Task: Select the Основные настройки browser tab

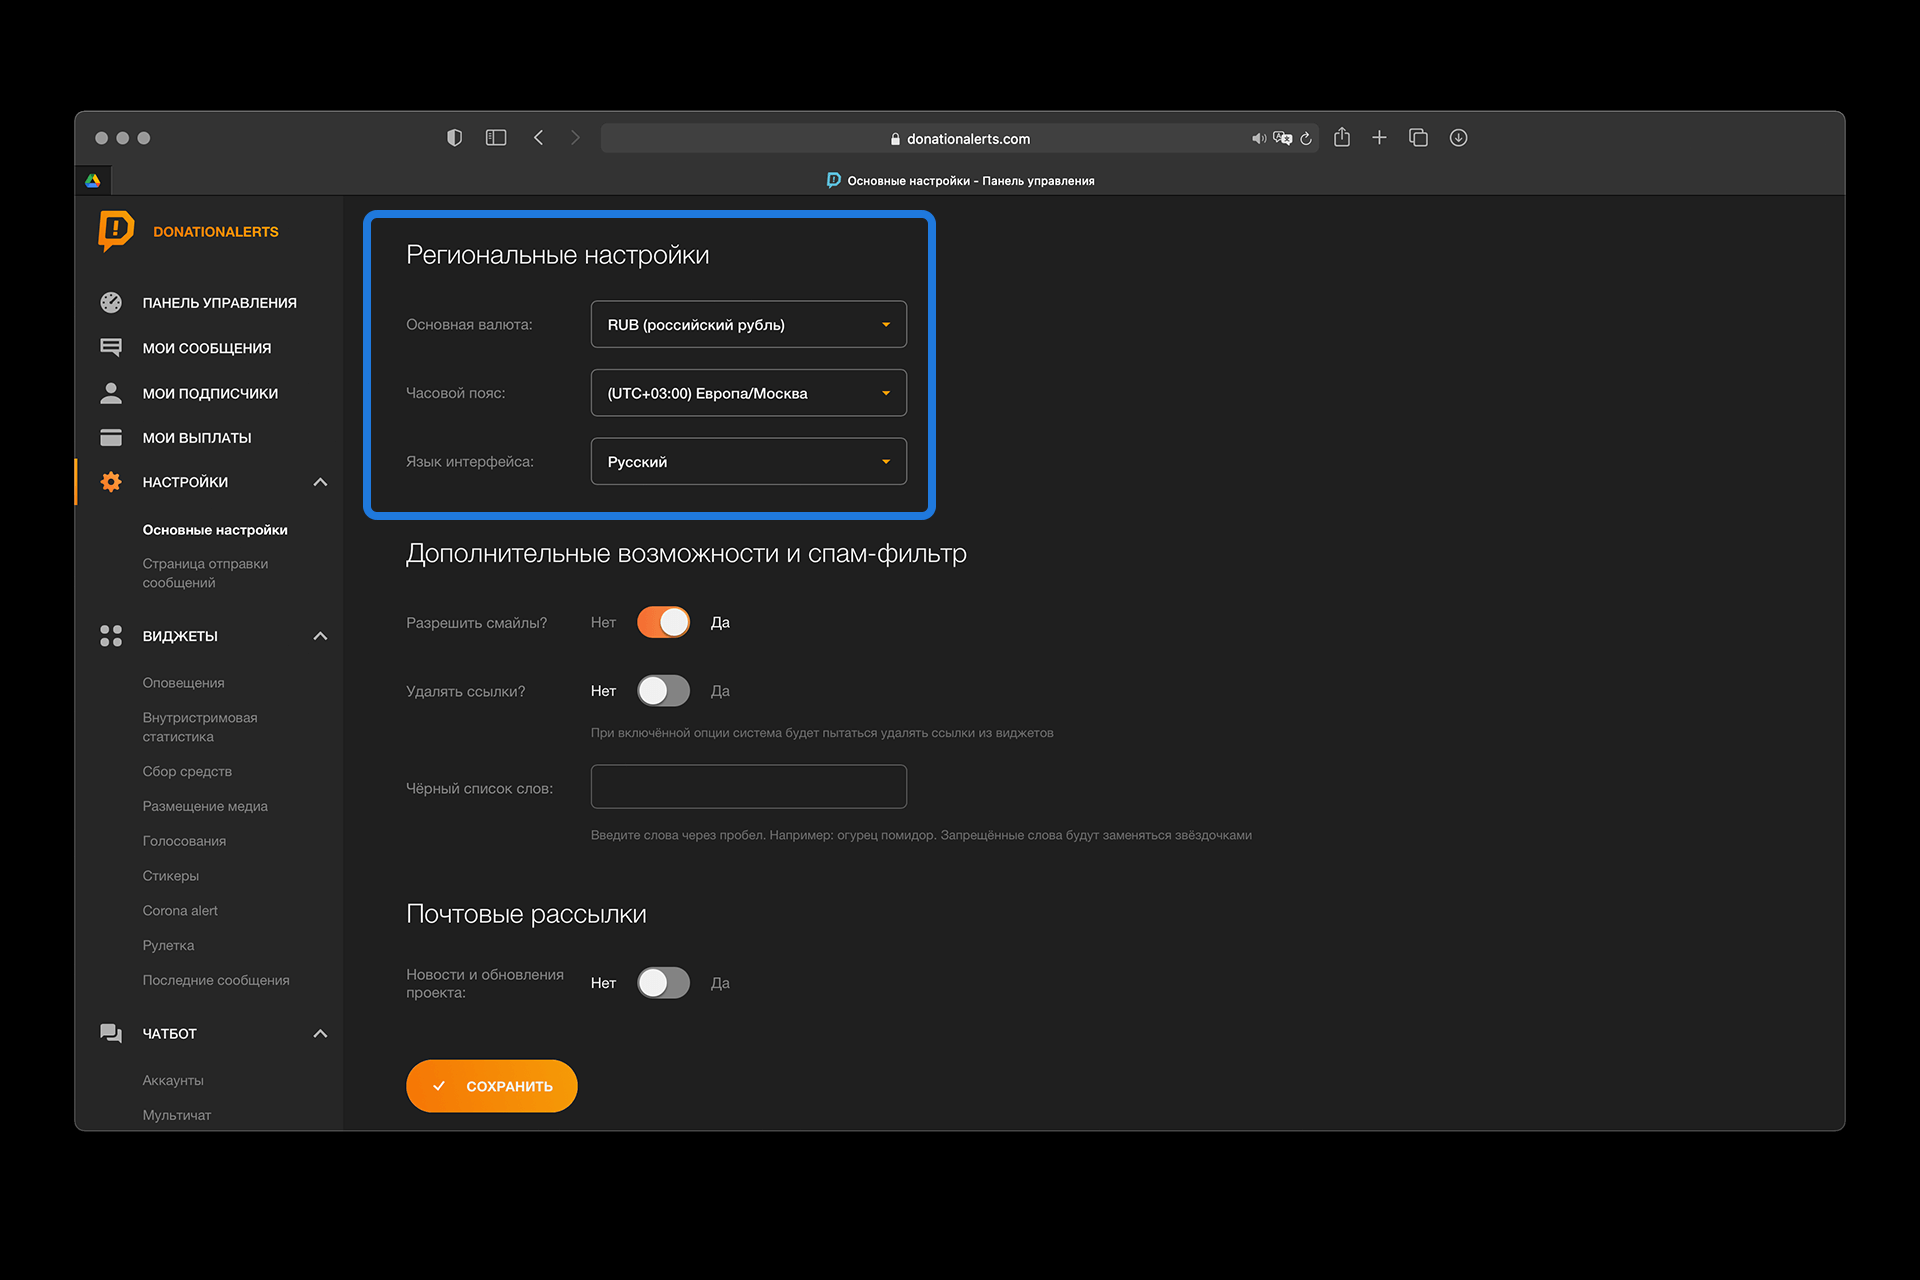Action: tap(960, 181)
